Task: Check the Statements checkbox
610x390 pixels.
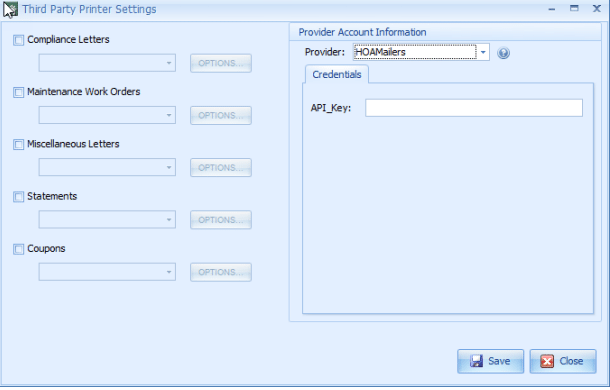Action: (18, 197)
